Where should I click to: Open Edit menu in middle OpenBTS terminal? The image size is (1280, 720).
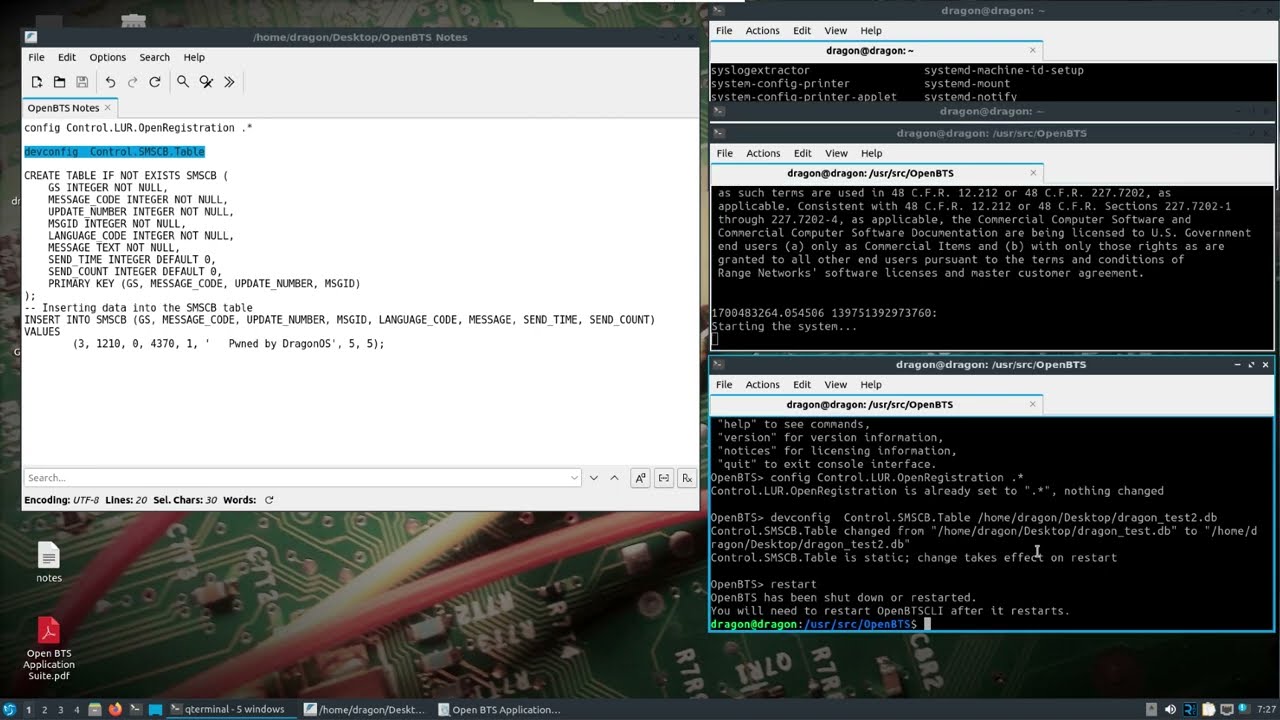point(802,153)
